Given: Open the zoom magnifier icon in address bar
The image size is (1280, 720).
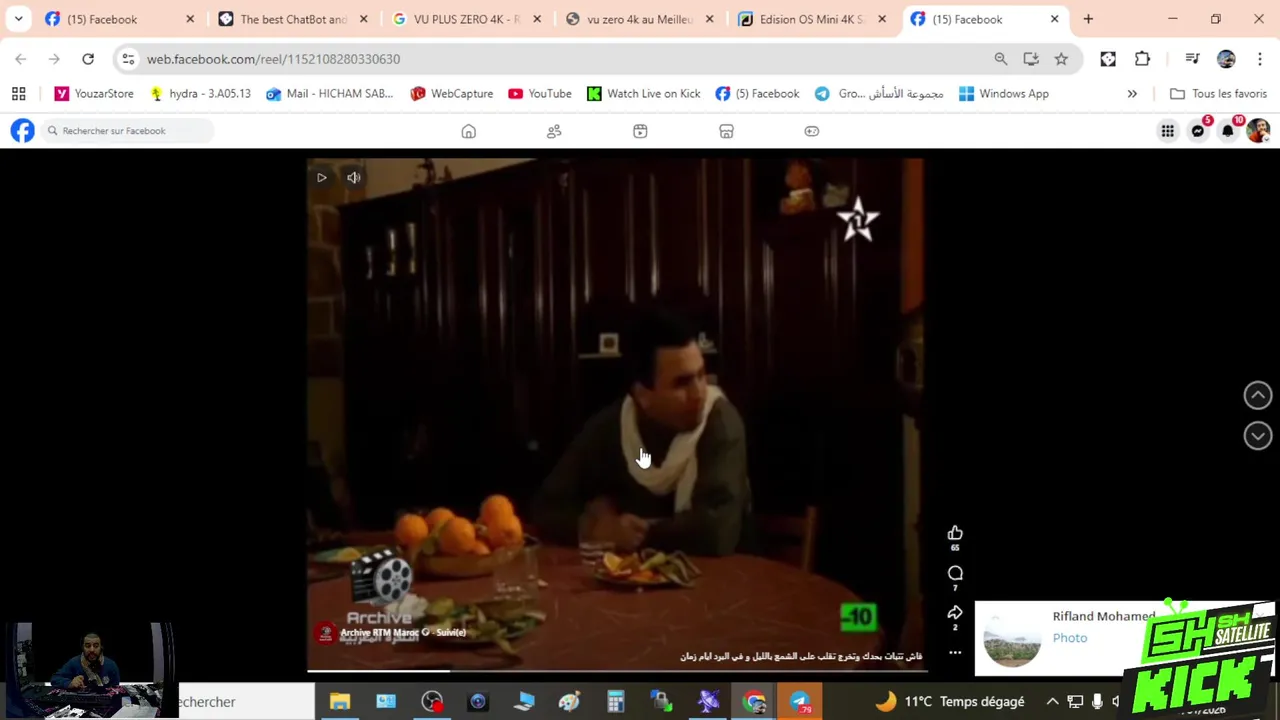Looking at the screenshot, I should tap(1000, 59).
